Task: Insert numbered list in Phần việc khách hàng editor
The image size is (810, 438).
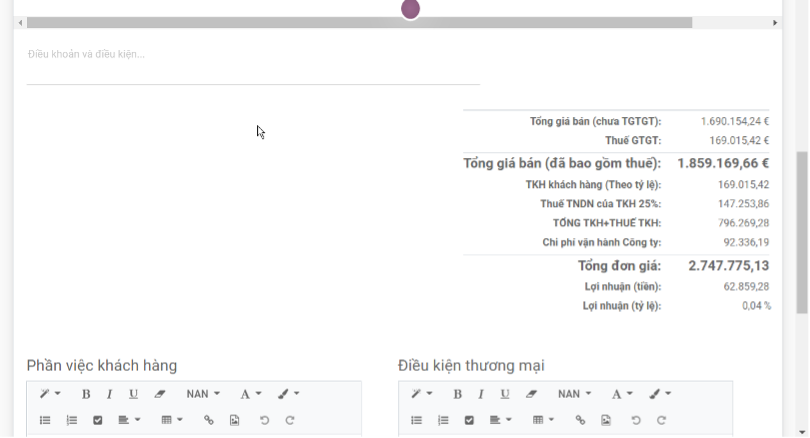Action: pyautogui.click(x=71, y=420)
